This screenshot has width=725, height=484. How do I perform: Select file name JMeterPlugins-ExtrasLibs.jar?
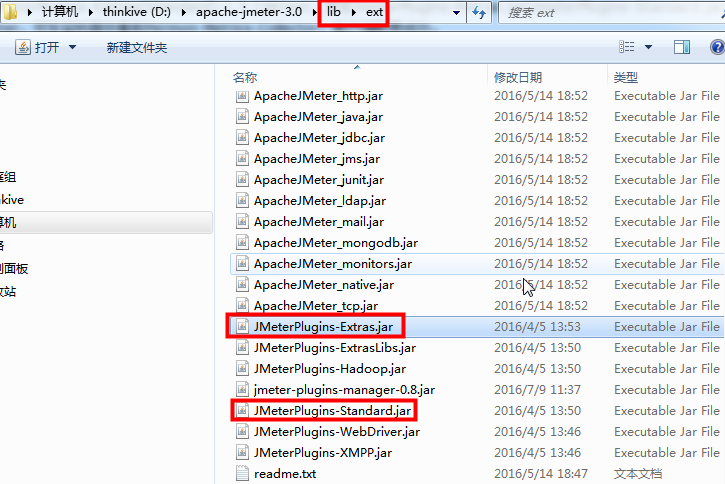(x=335, y=348)
